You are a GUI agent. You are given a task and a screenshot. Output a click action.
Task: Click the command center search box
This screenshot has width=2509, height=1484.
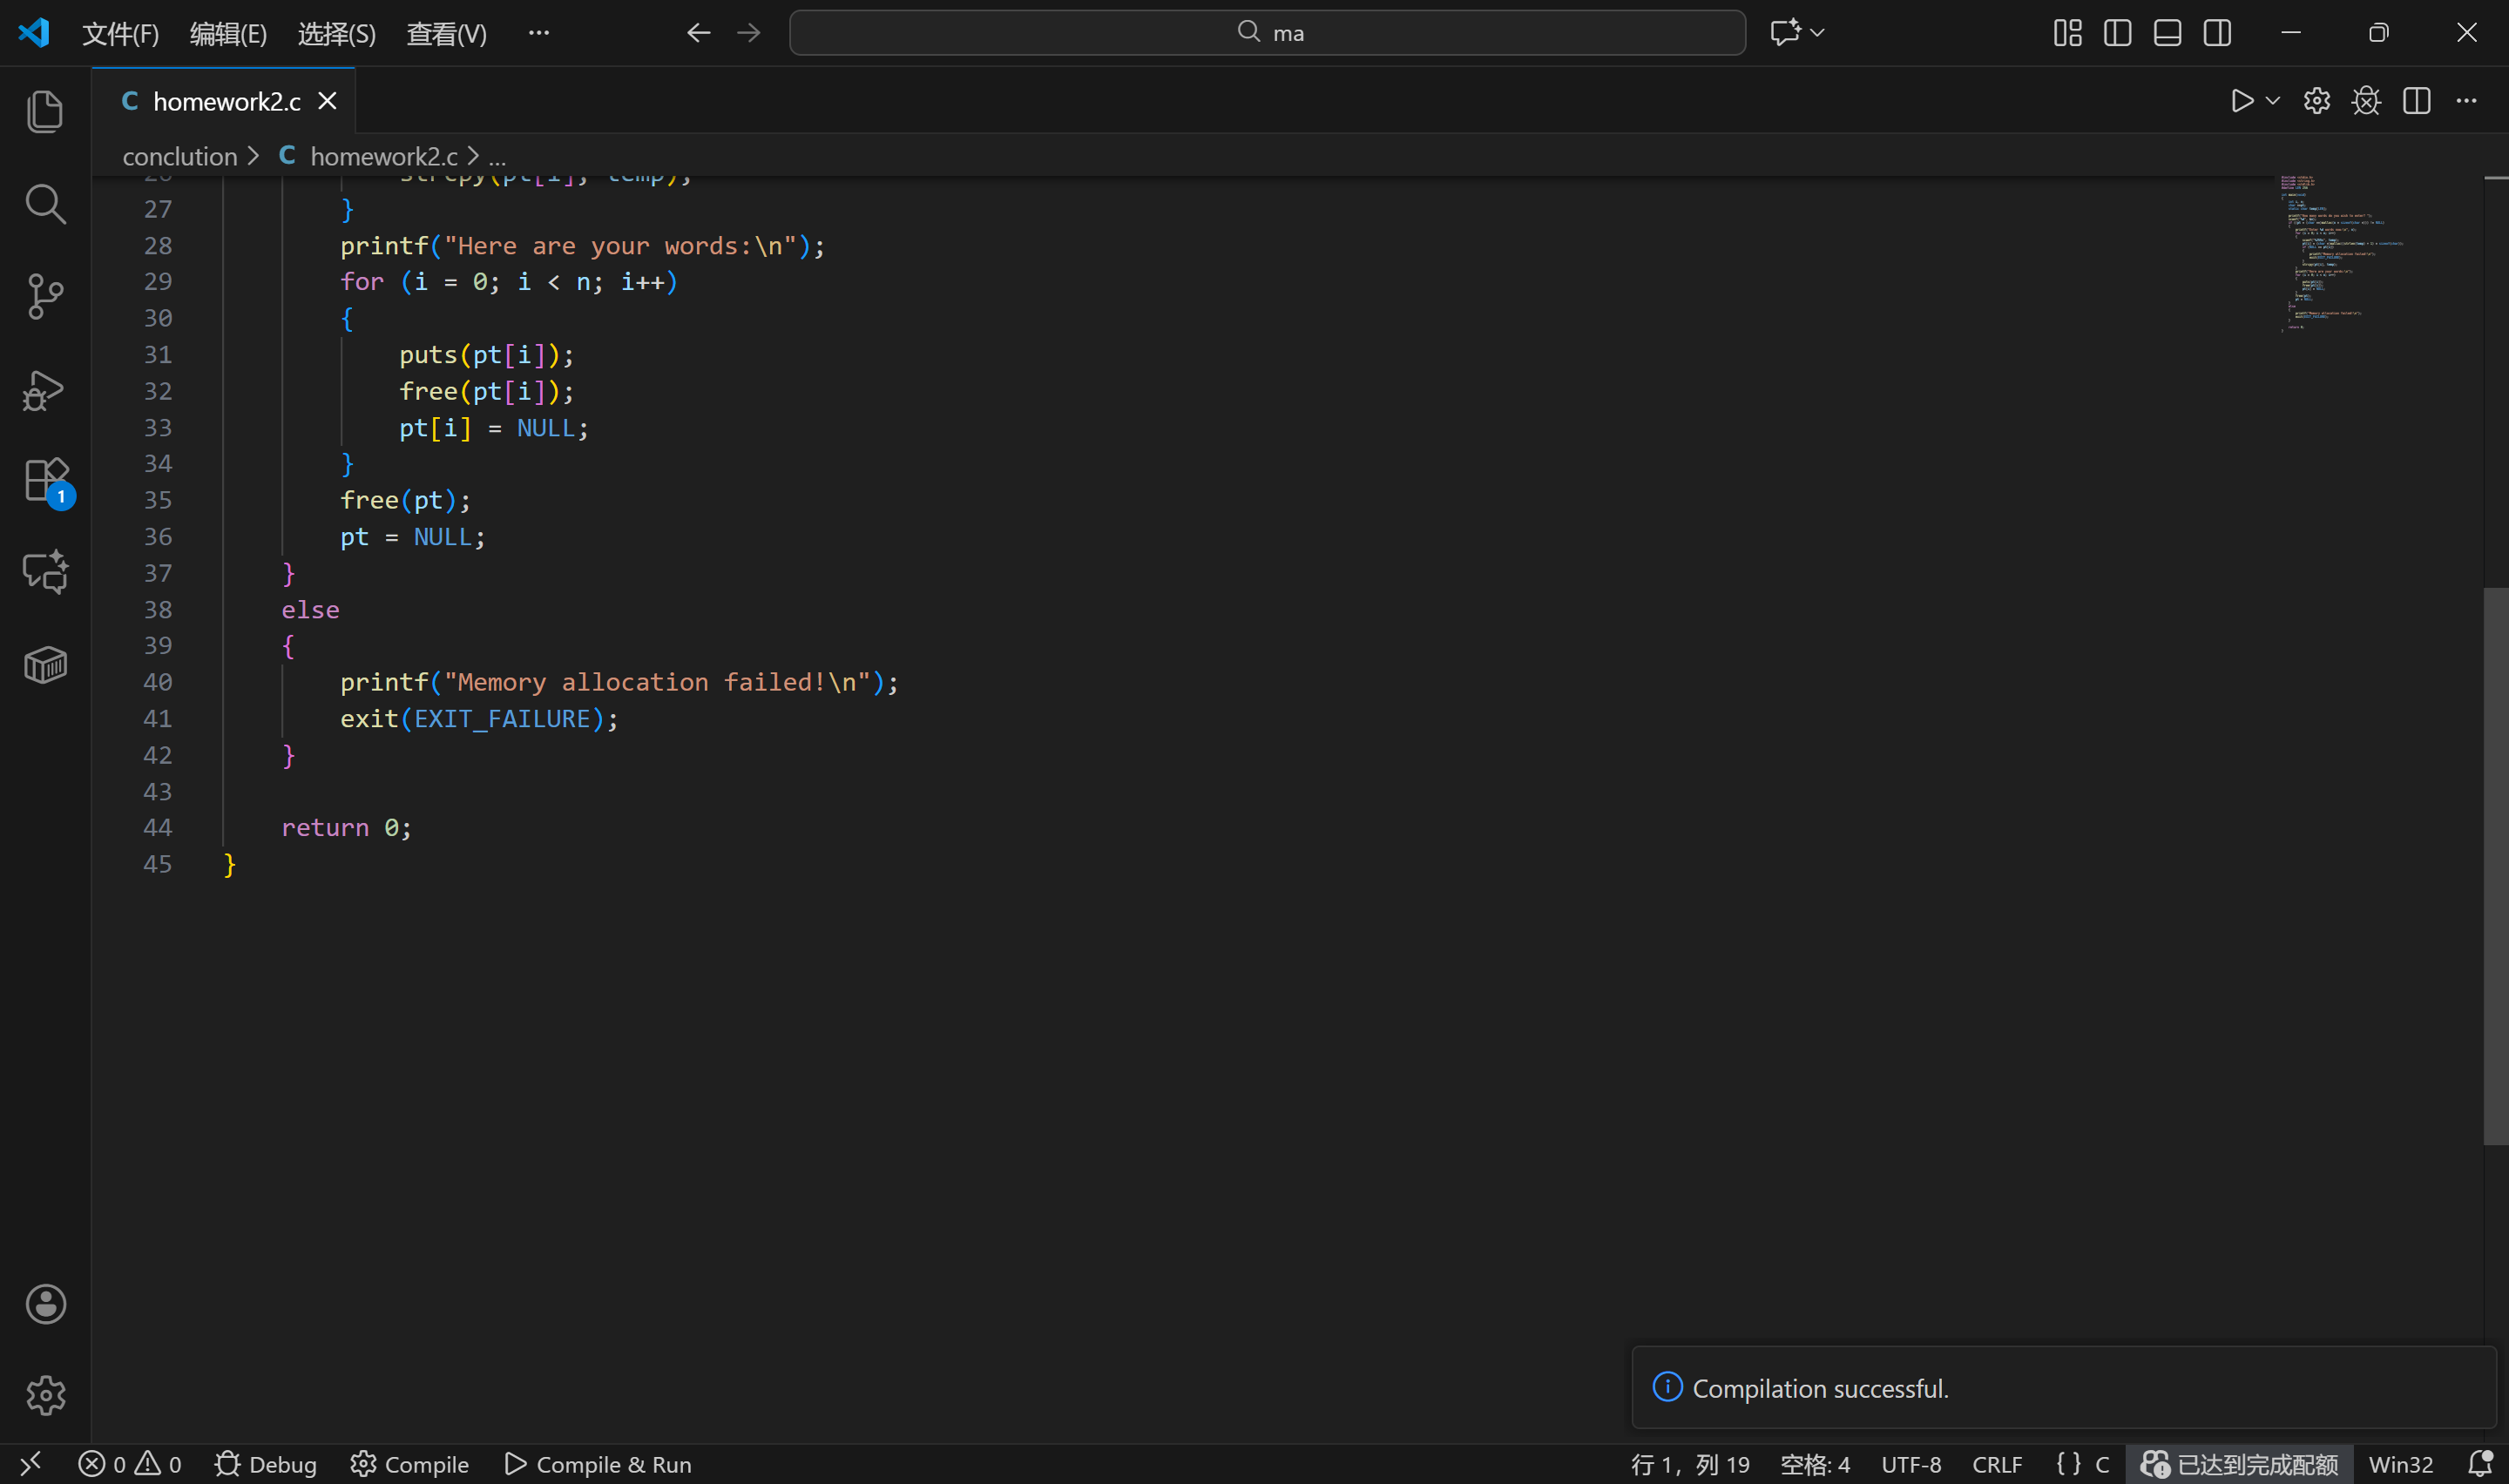pyautogui.click(x=1267, y=33)
